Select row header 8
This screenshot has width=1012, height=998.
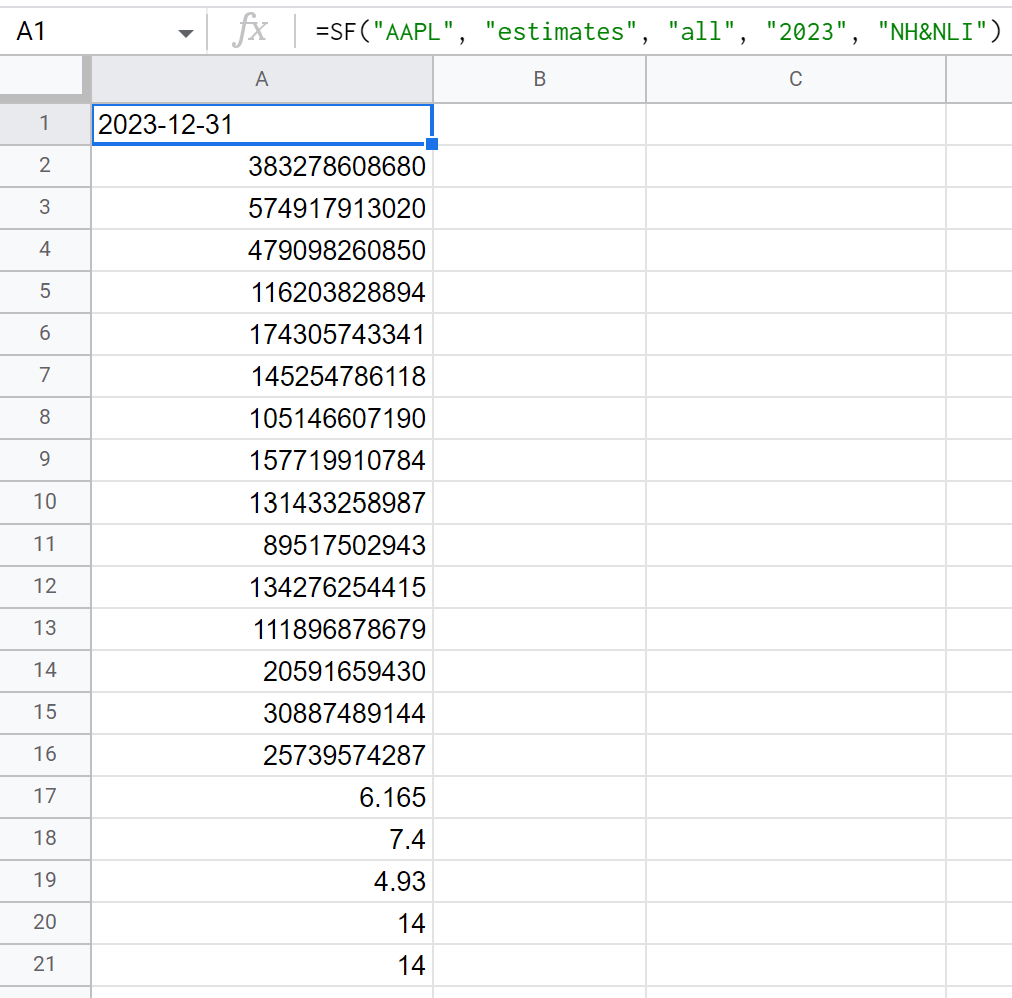pyautogui.click(x=45, y=418)
